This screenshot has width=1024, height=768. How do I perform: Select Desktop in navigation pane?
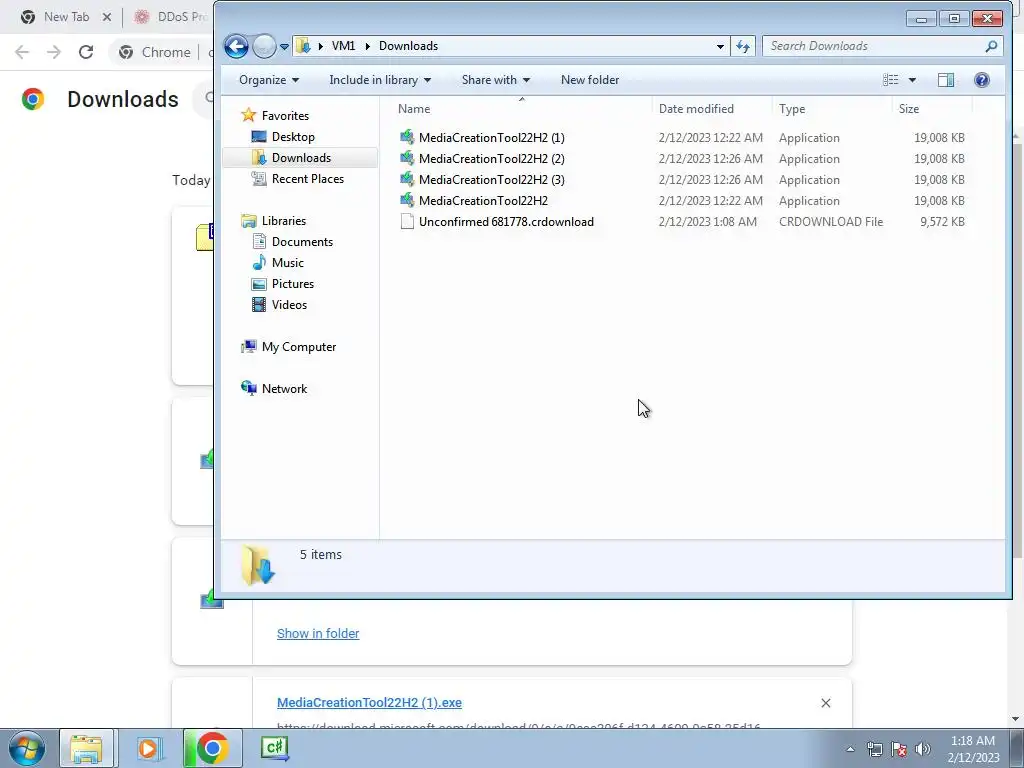pyautogui.click(x=293, y=136)
